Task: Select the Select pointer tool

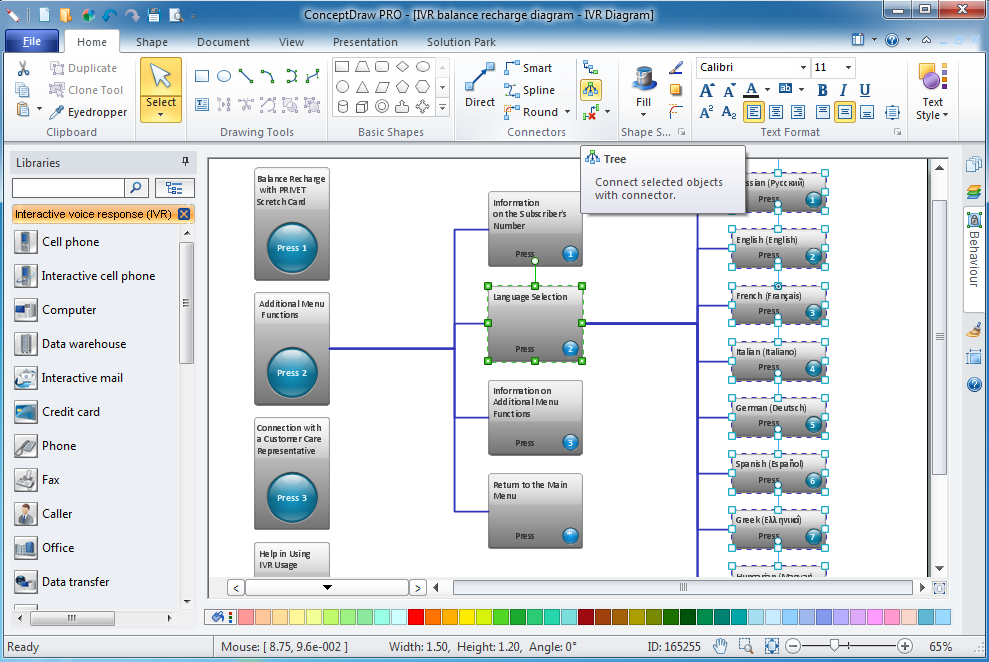Action: tap(161, 90)
